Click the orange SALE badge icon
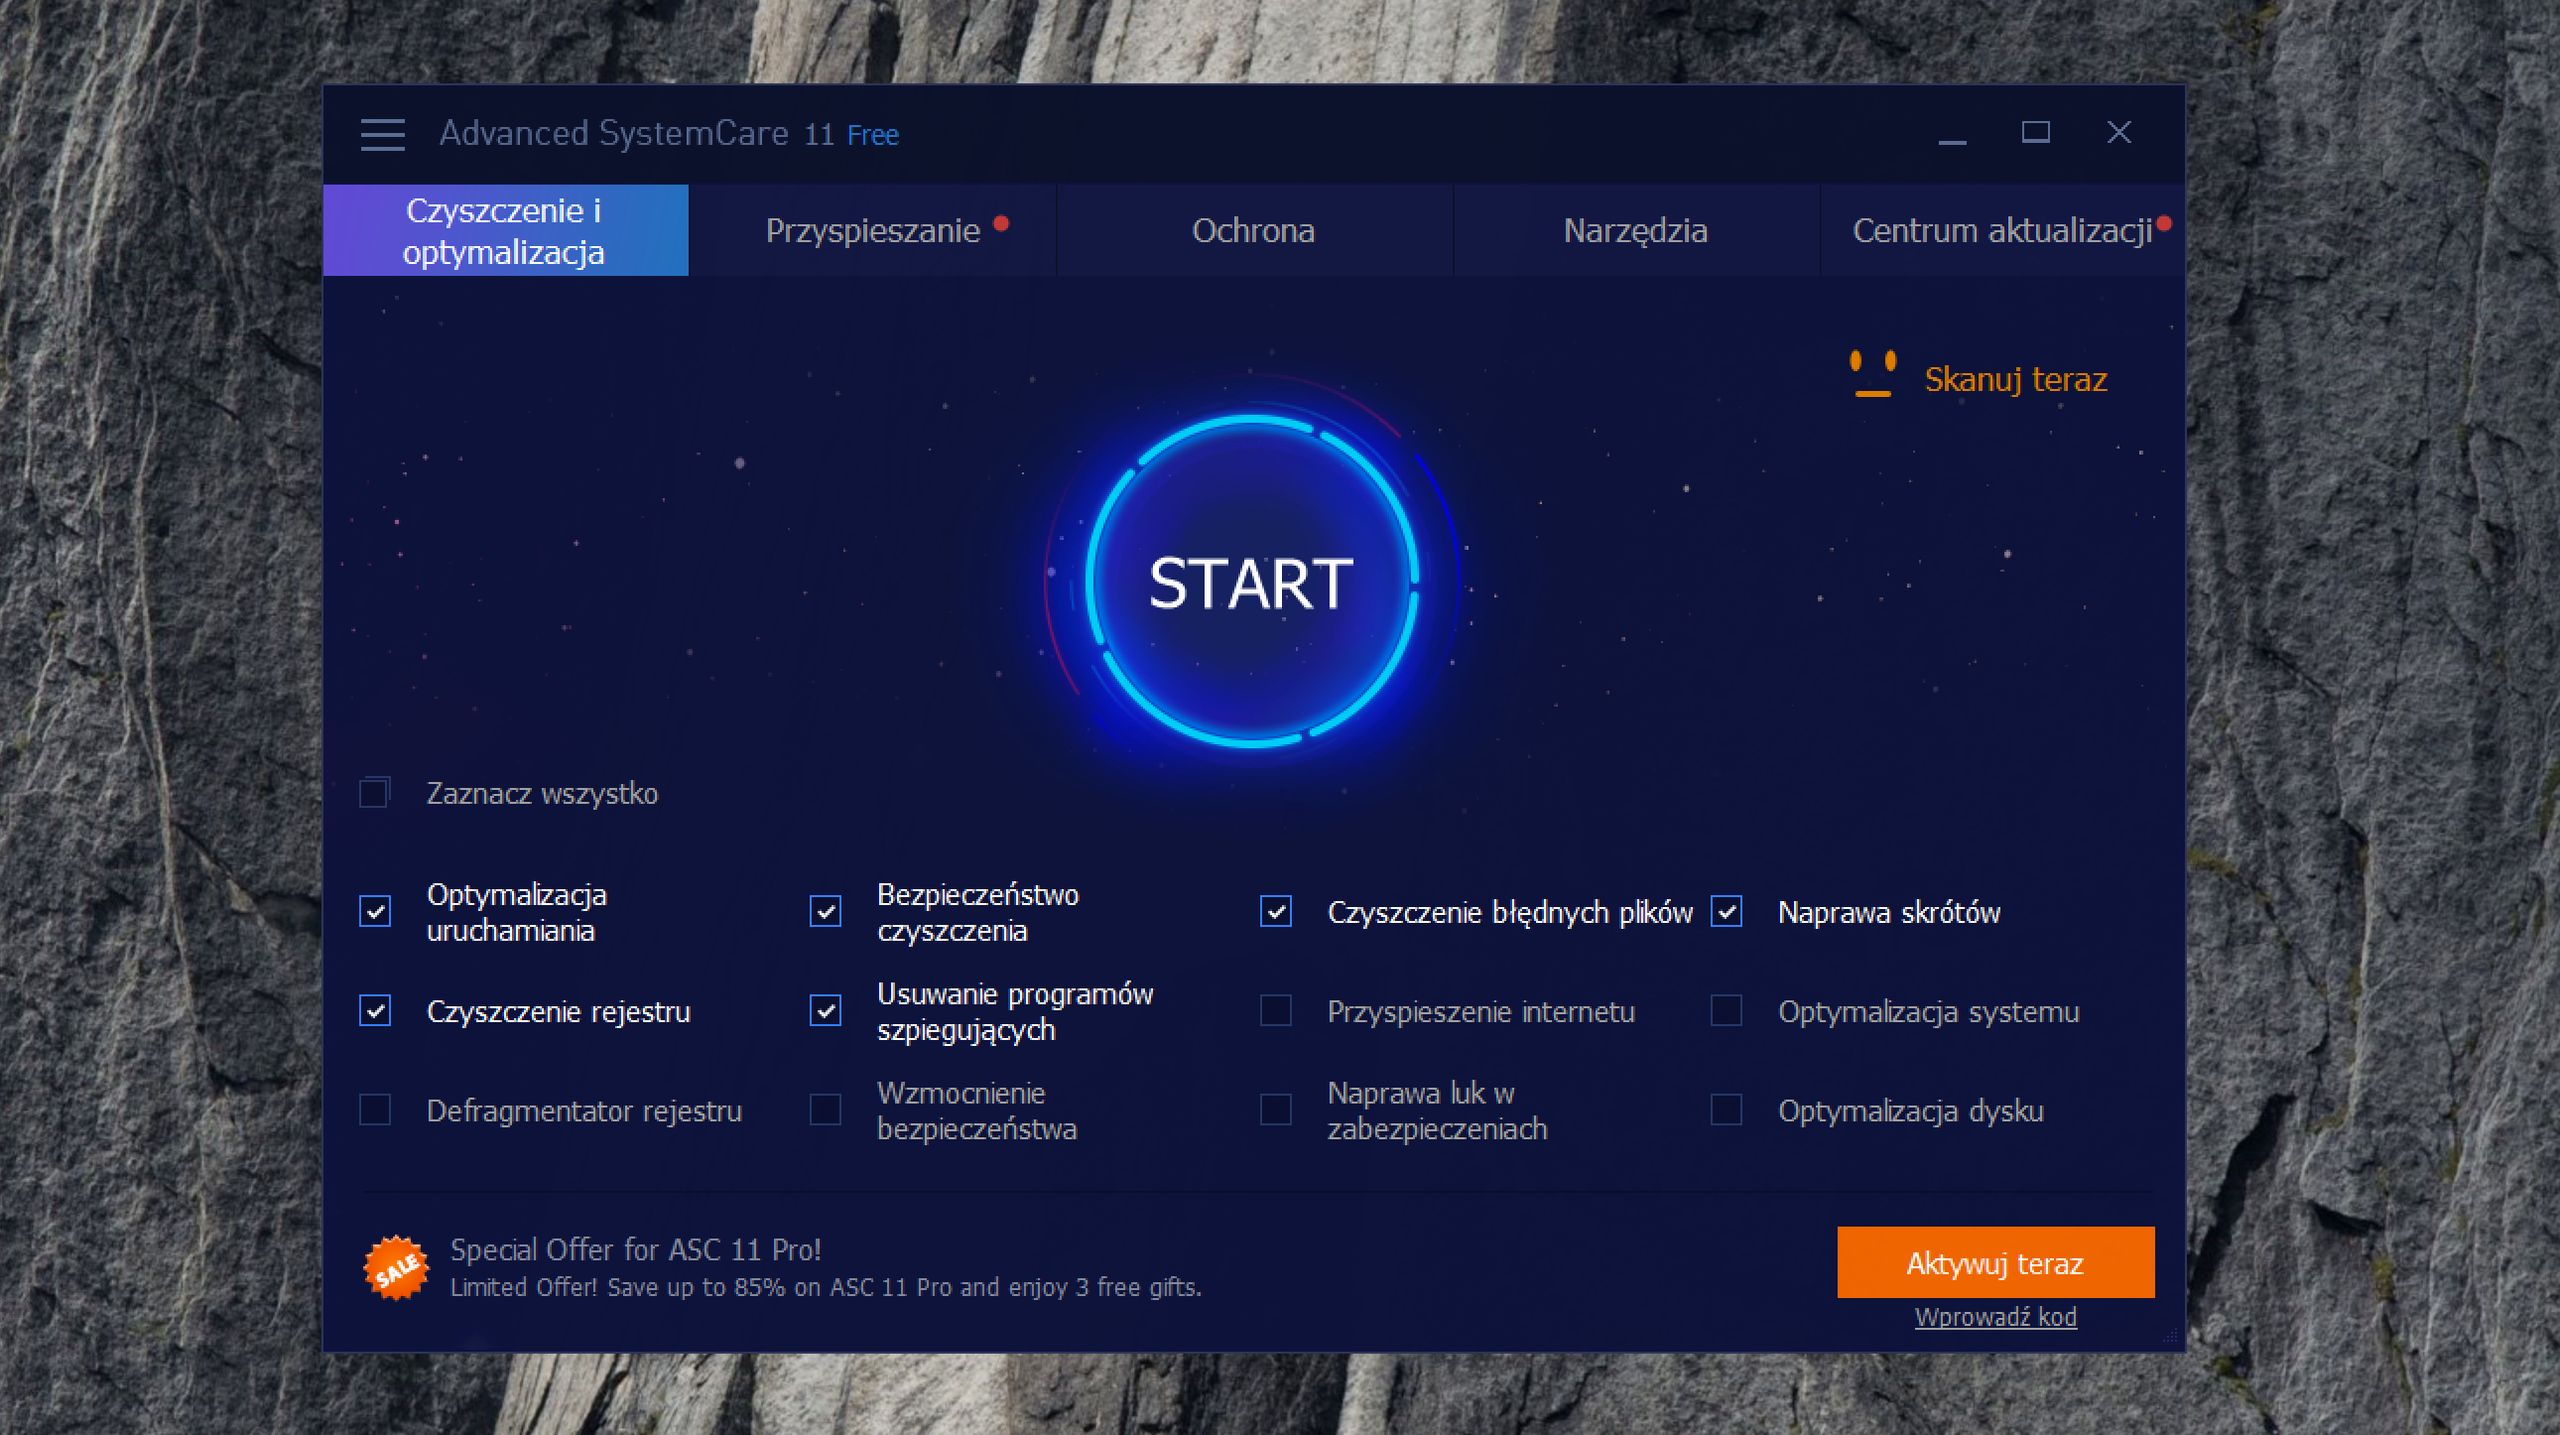Viewport: 2560px width, 1435px height. tap(396, 1267)
